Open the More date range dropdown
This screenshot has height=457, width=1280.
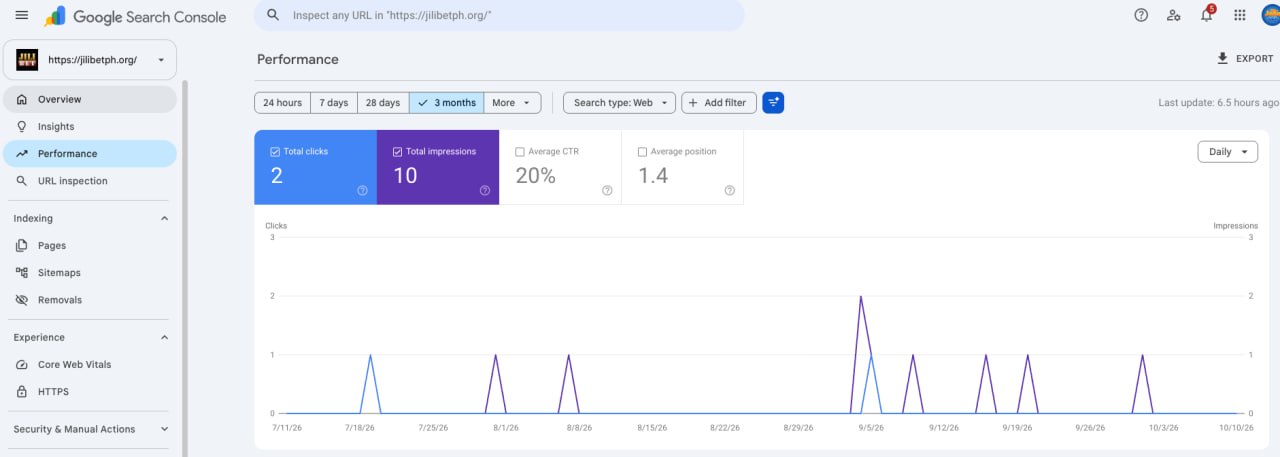click(512, 103)
